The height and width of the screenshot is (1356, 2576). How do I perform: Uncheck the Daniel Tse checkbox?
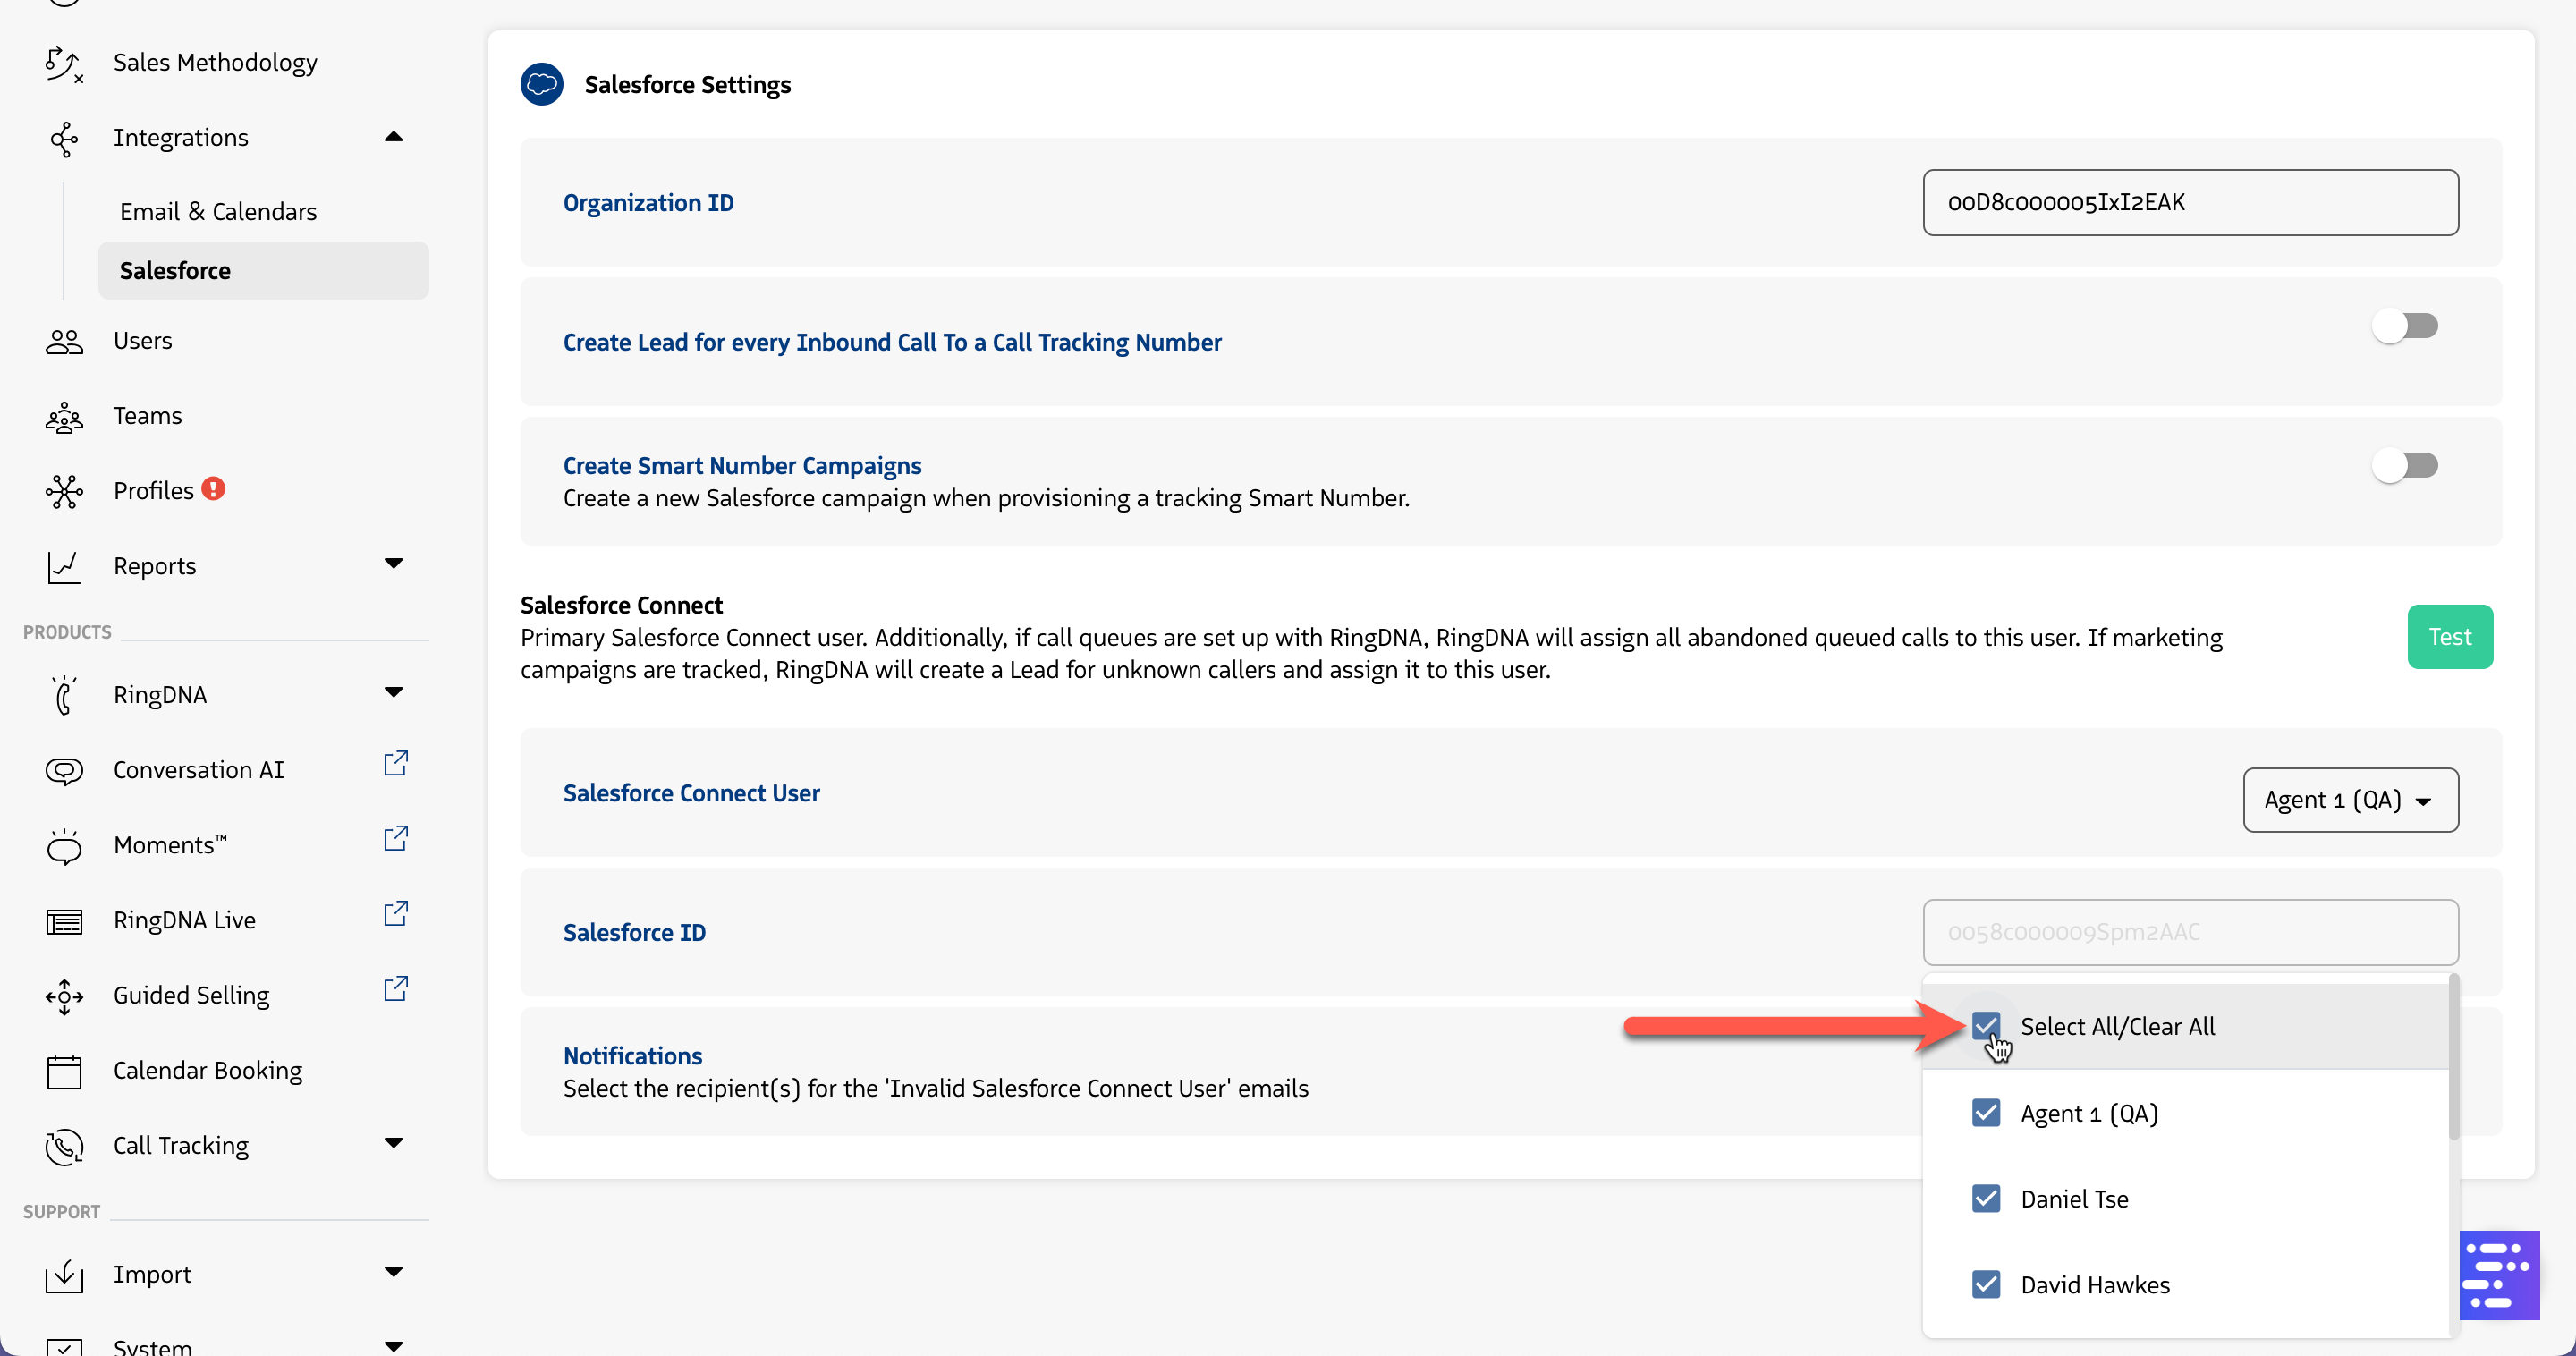(x=1986, y=1199)
